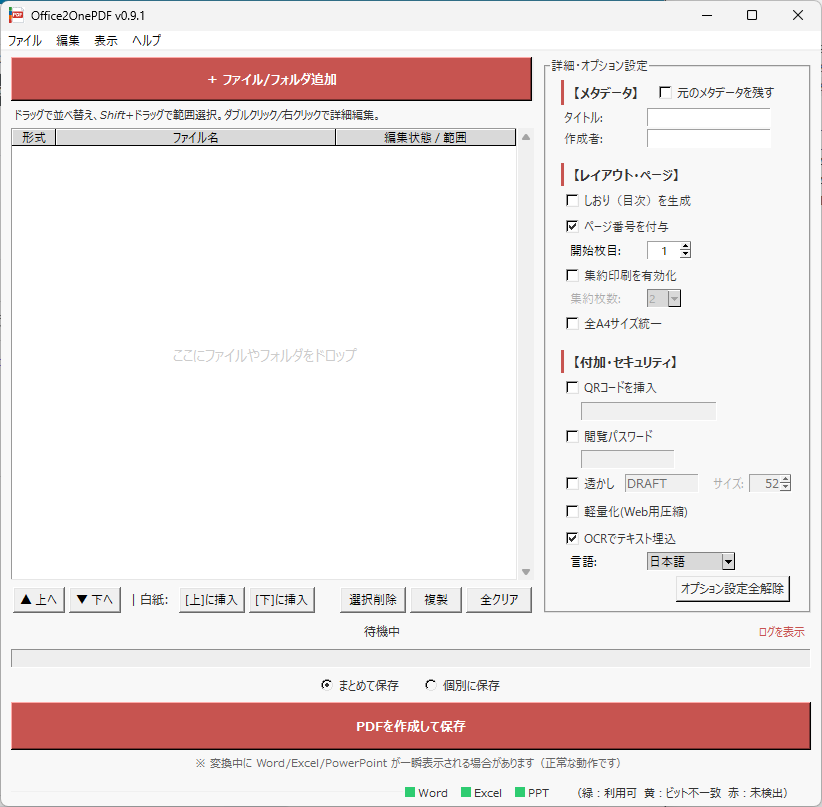Click the green Excel status indicator
This screenshot has height=807, width=822.
(x=465, y=793)
